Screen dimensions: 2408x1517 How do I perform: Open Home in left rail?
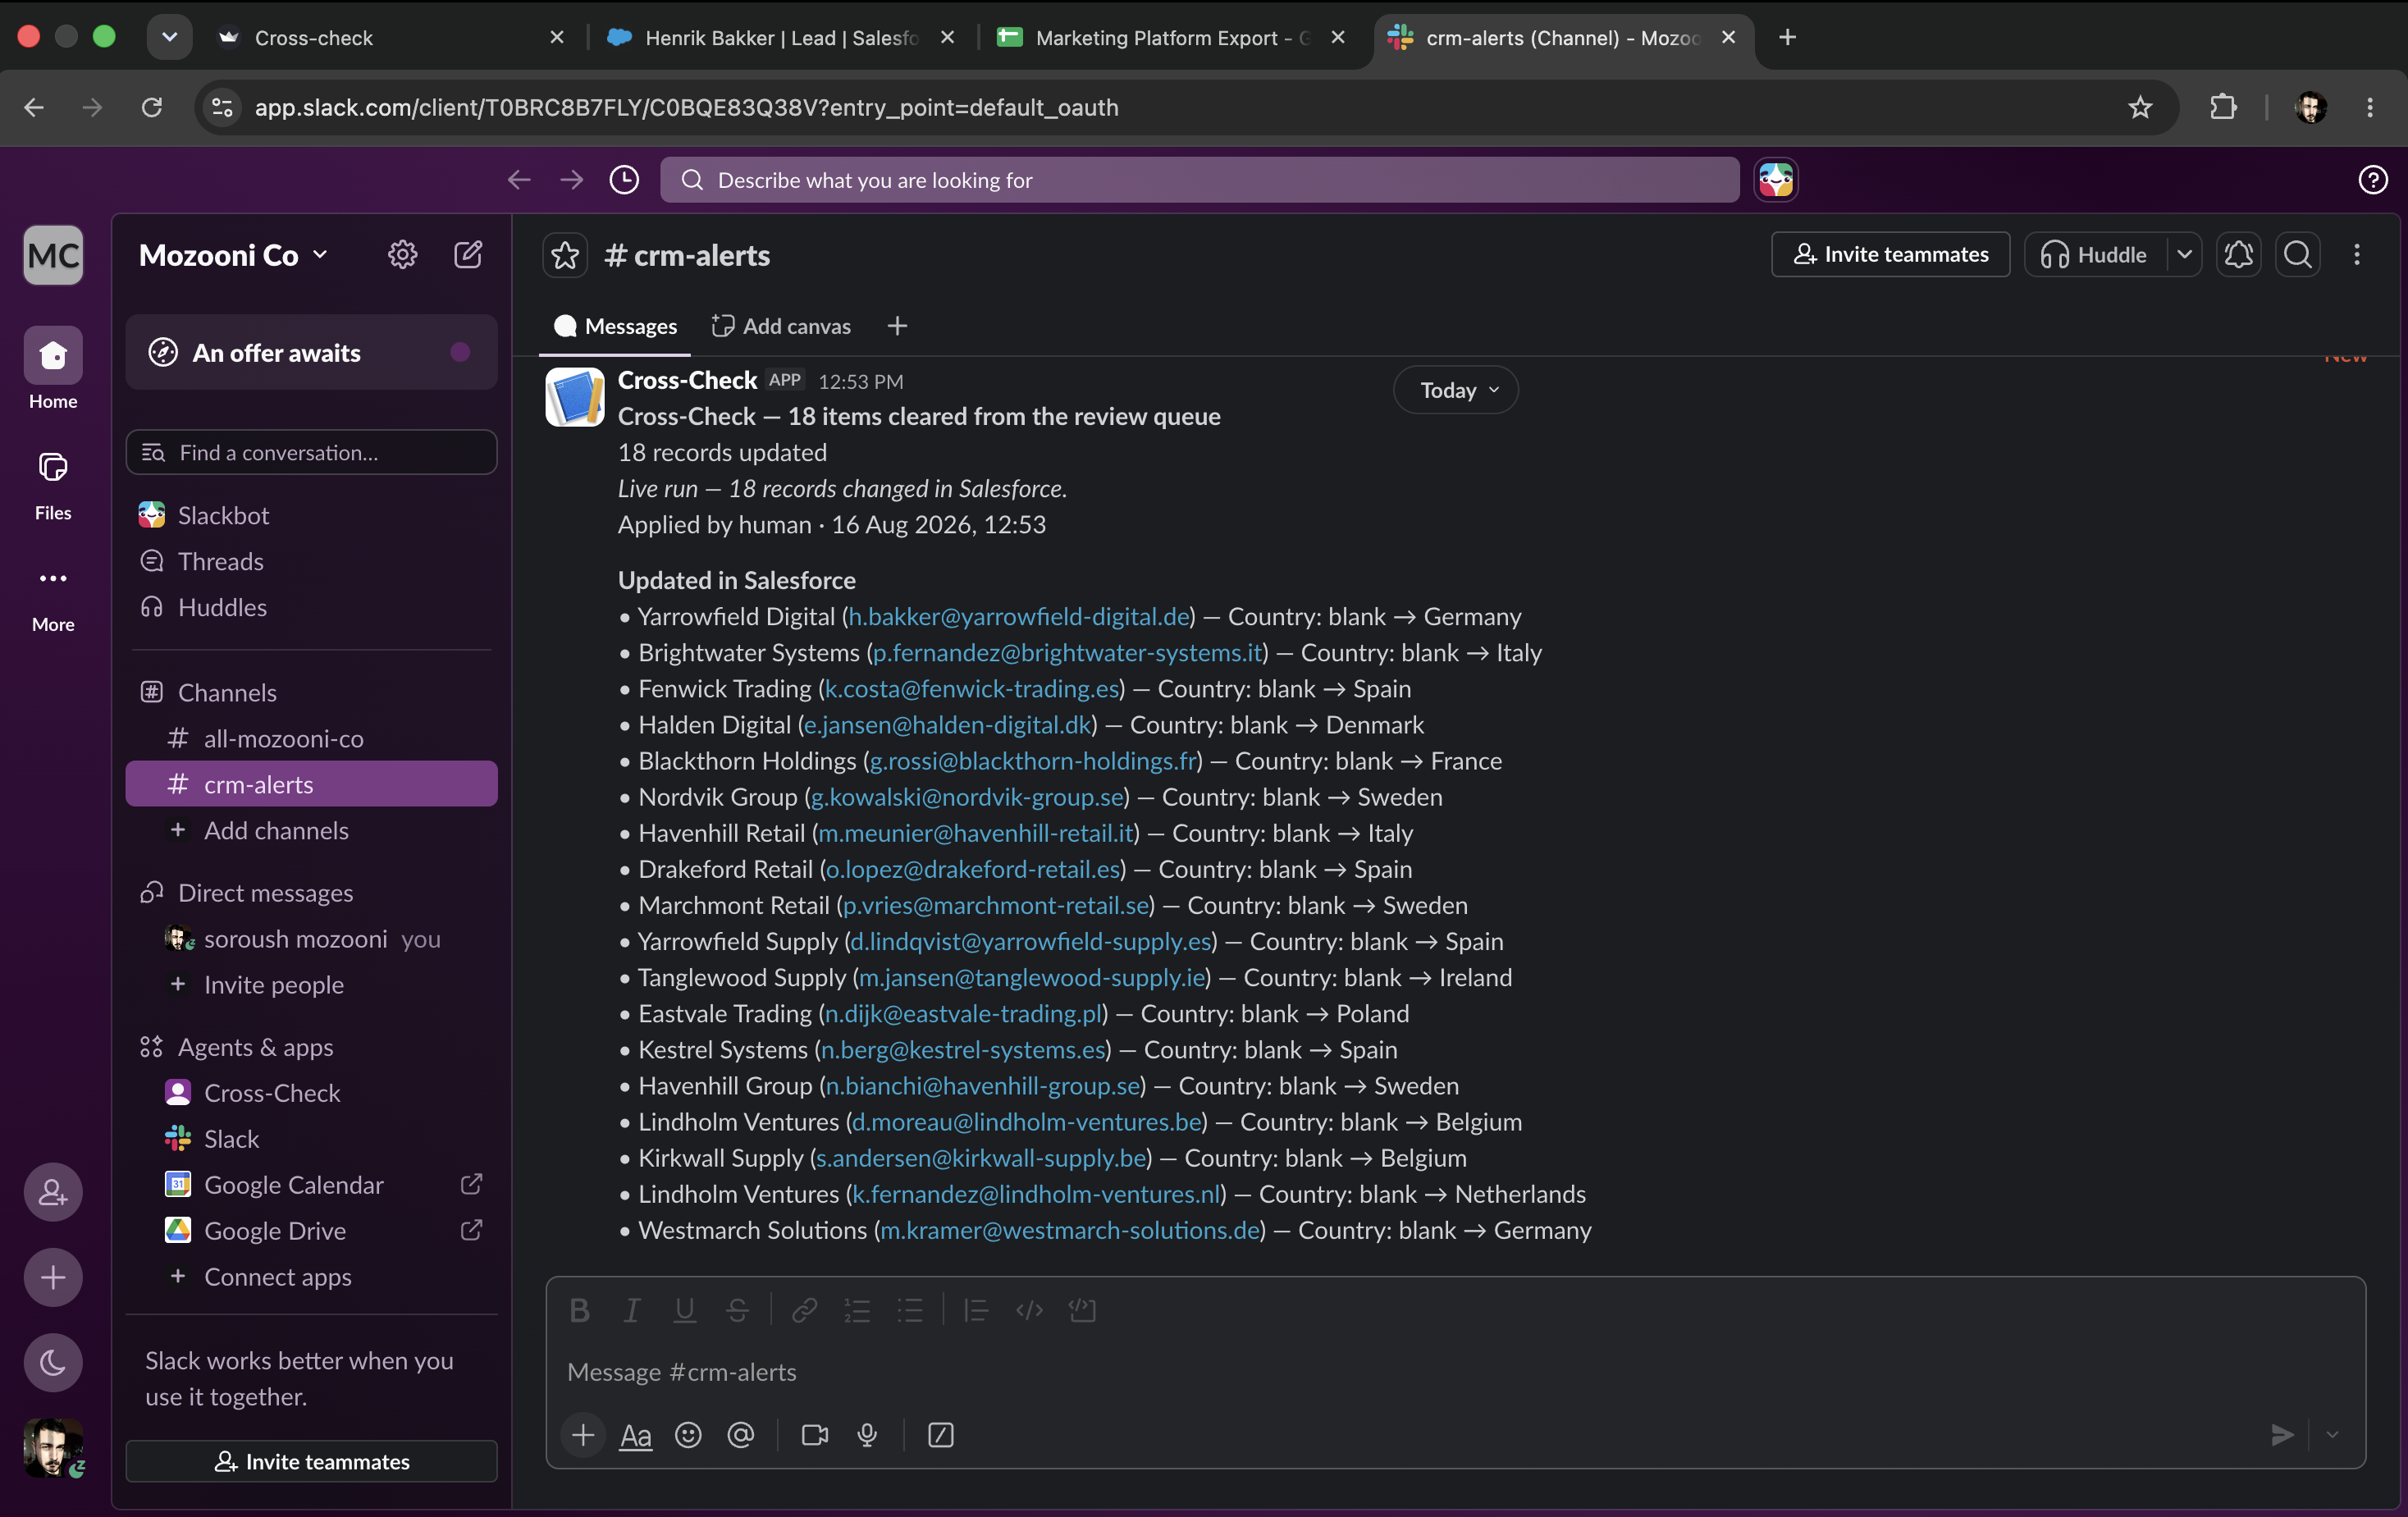click(53, 368)
